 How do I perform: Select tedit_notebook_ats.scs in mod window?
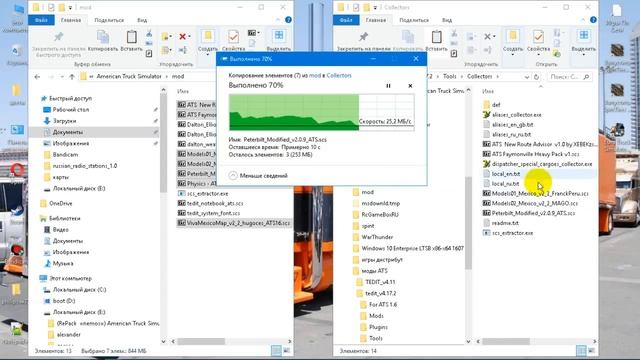point(215,203)
